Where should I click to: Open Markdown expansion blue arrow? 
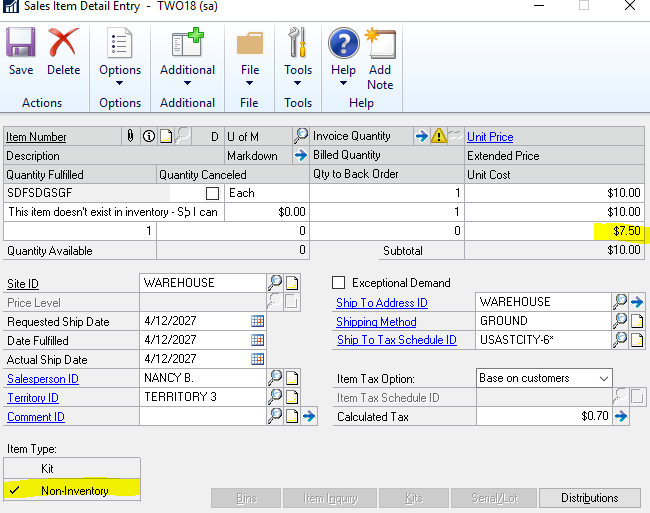(x=301, y=155)
